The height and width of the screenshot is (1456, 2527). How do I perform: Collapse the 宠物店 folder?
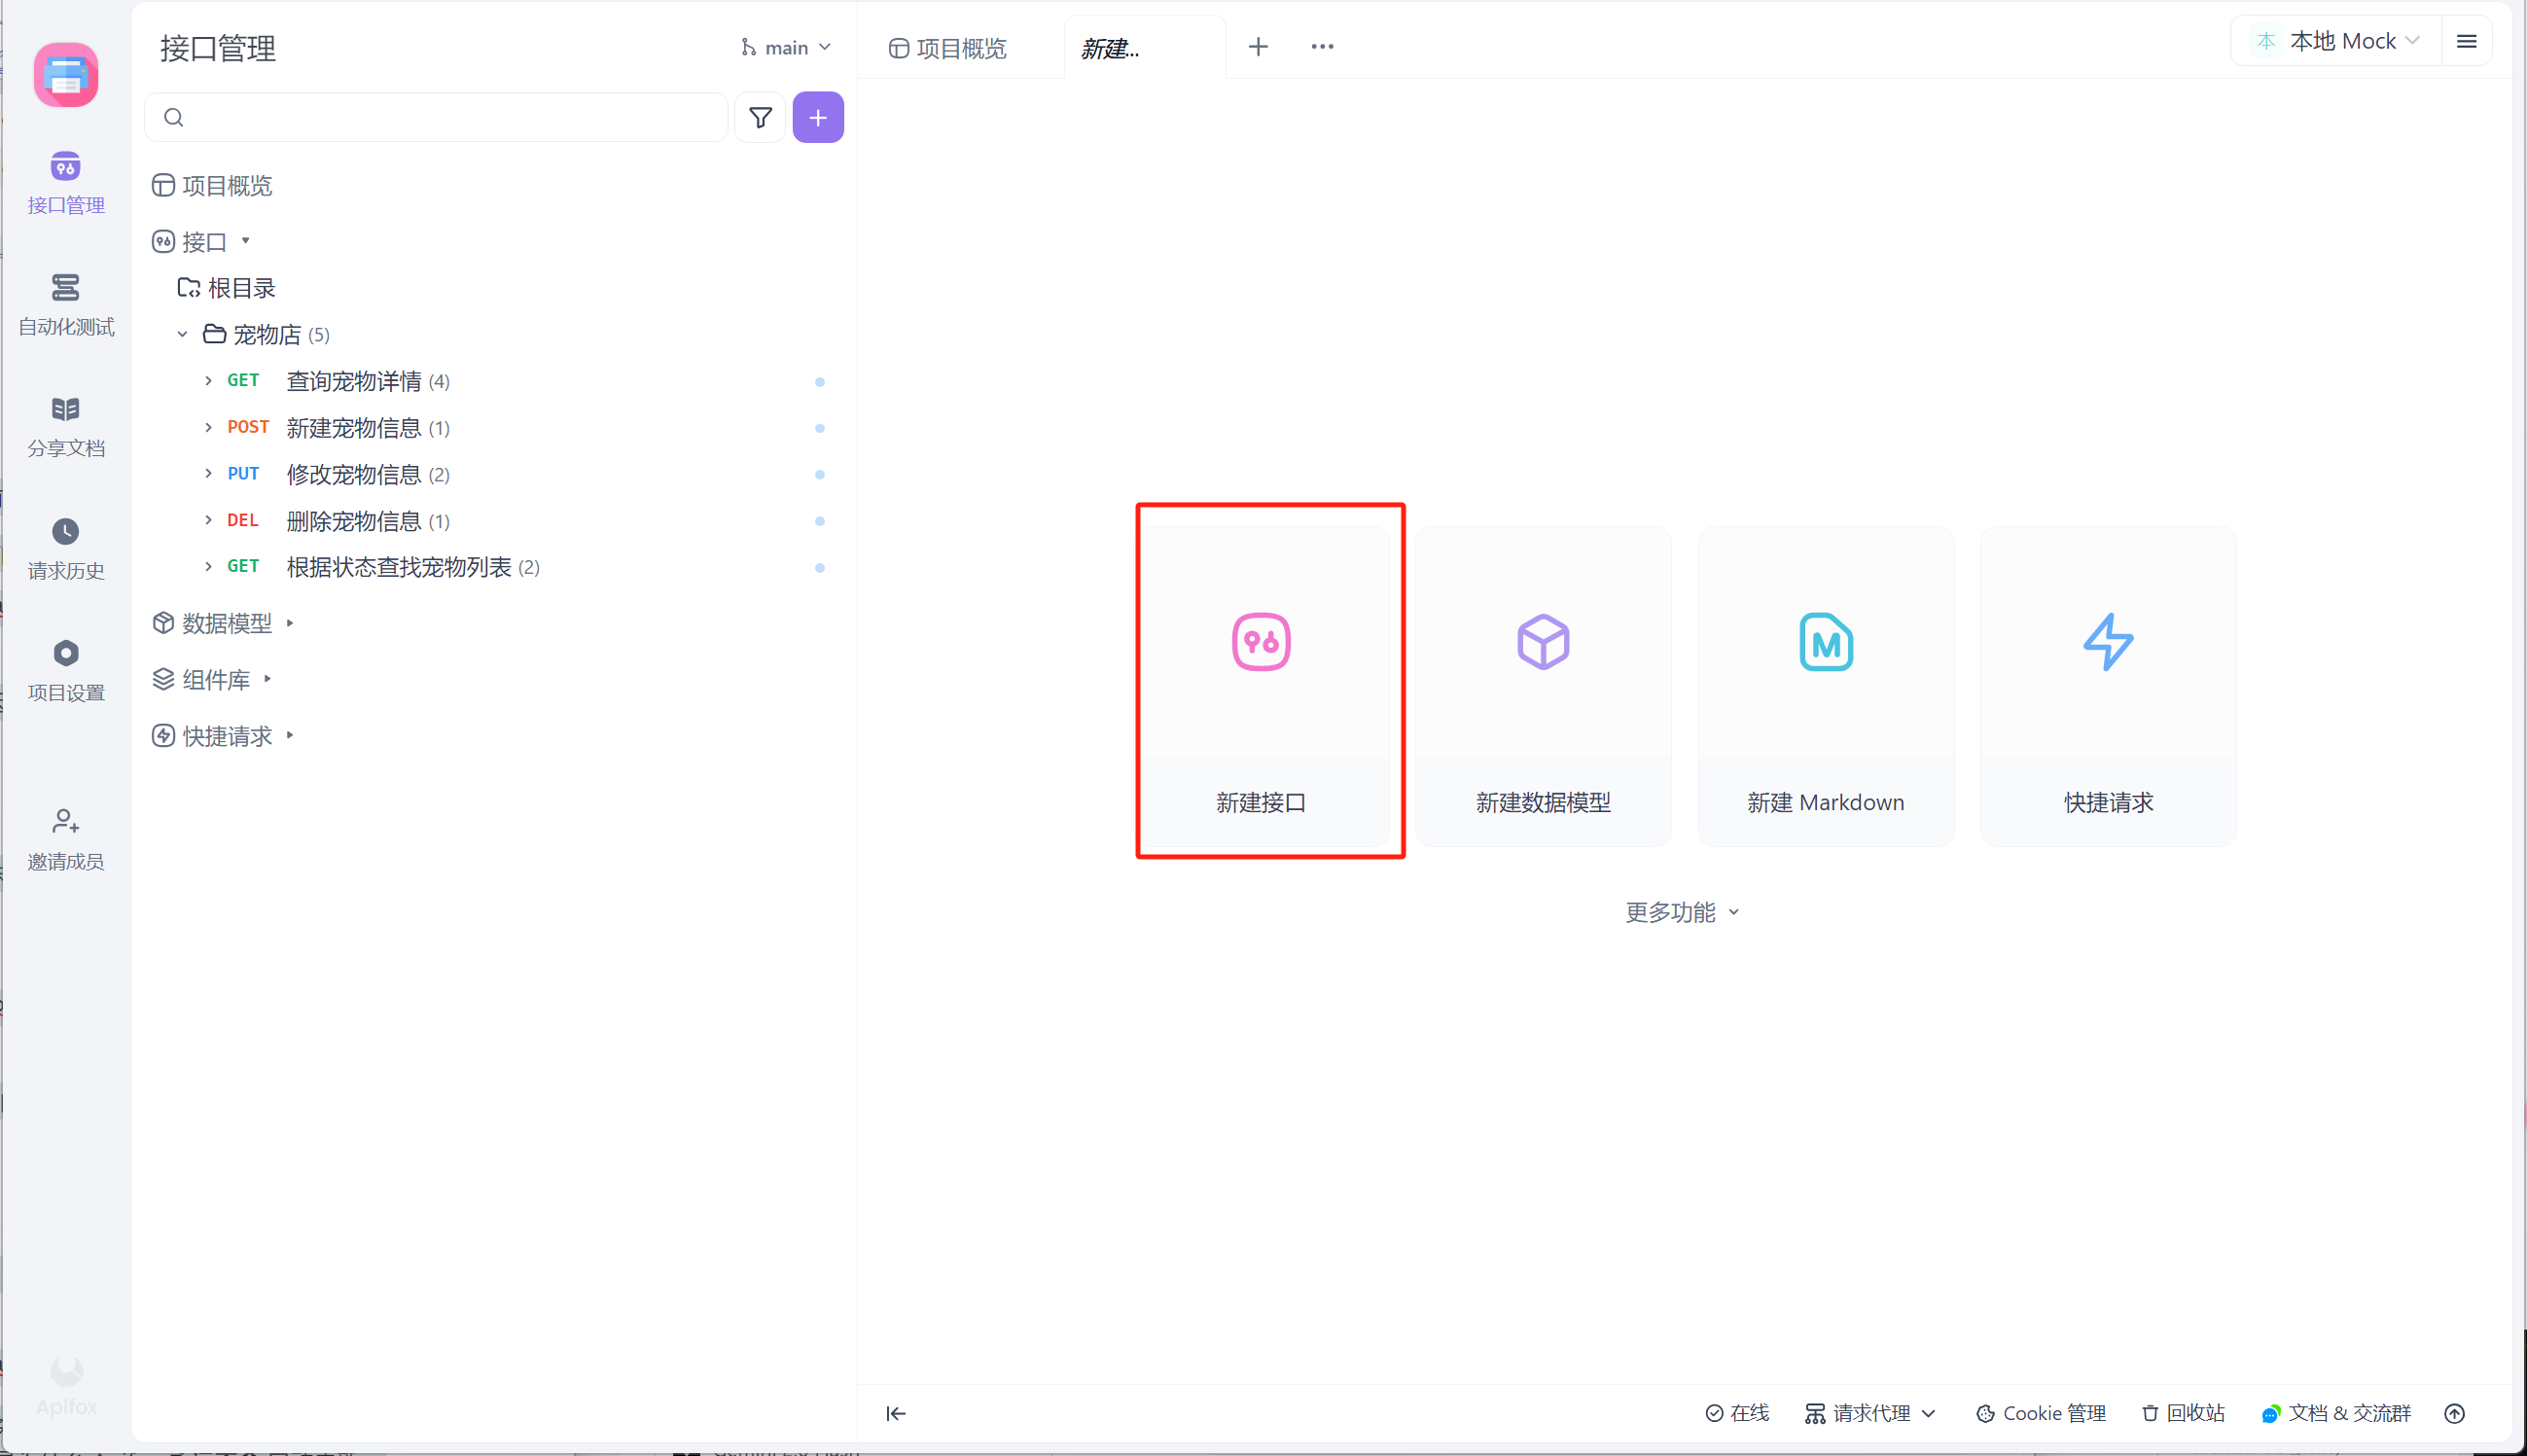pyautogui.click(x=182, y=335)
